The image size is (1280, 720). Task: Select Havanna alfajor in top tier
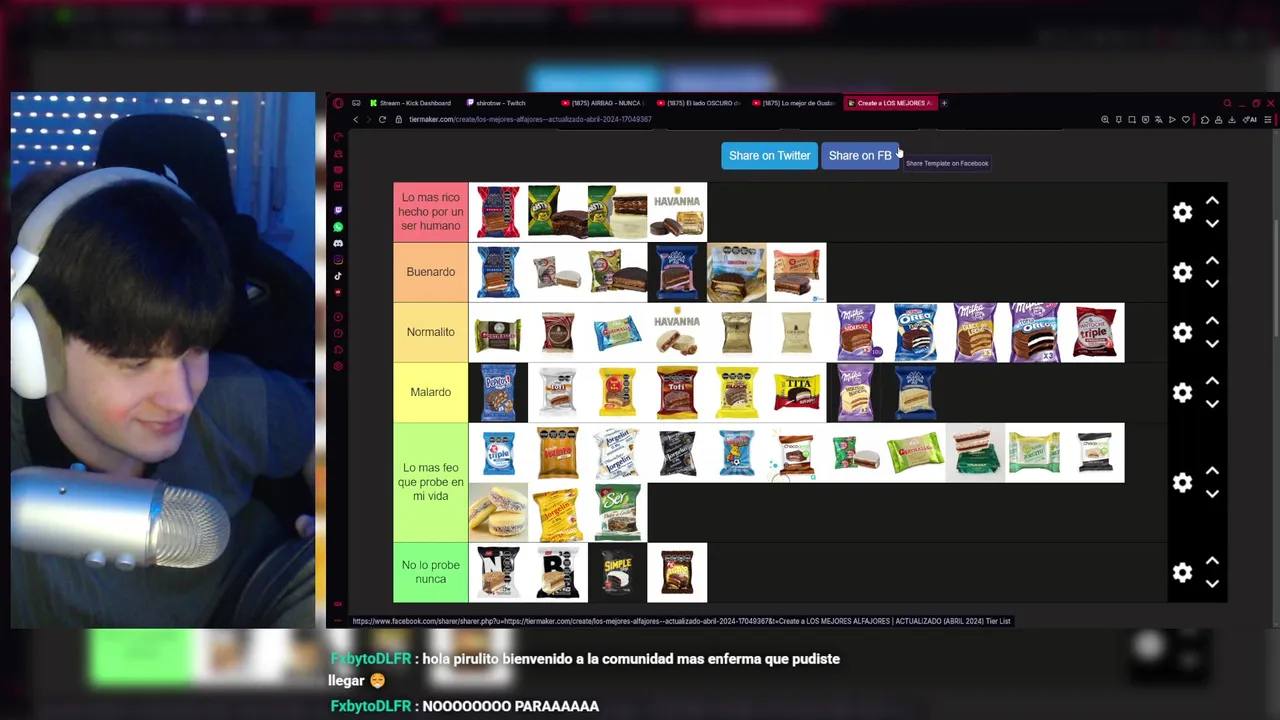point(677,212)
